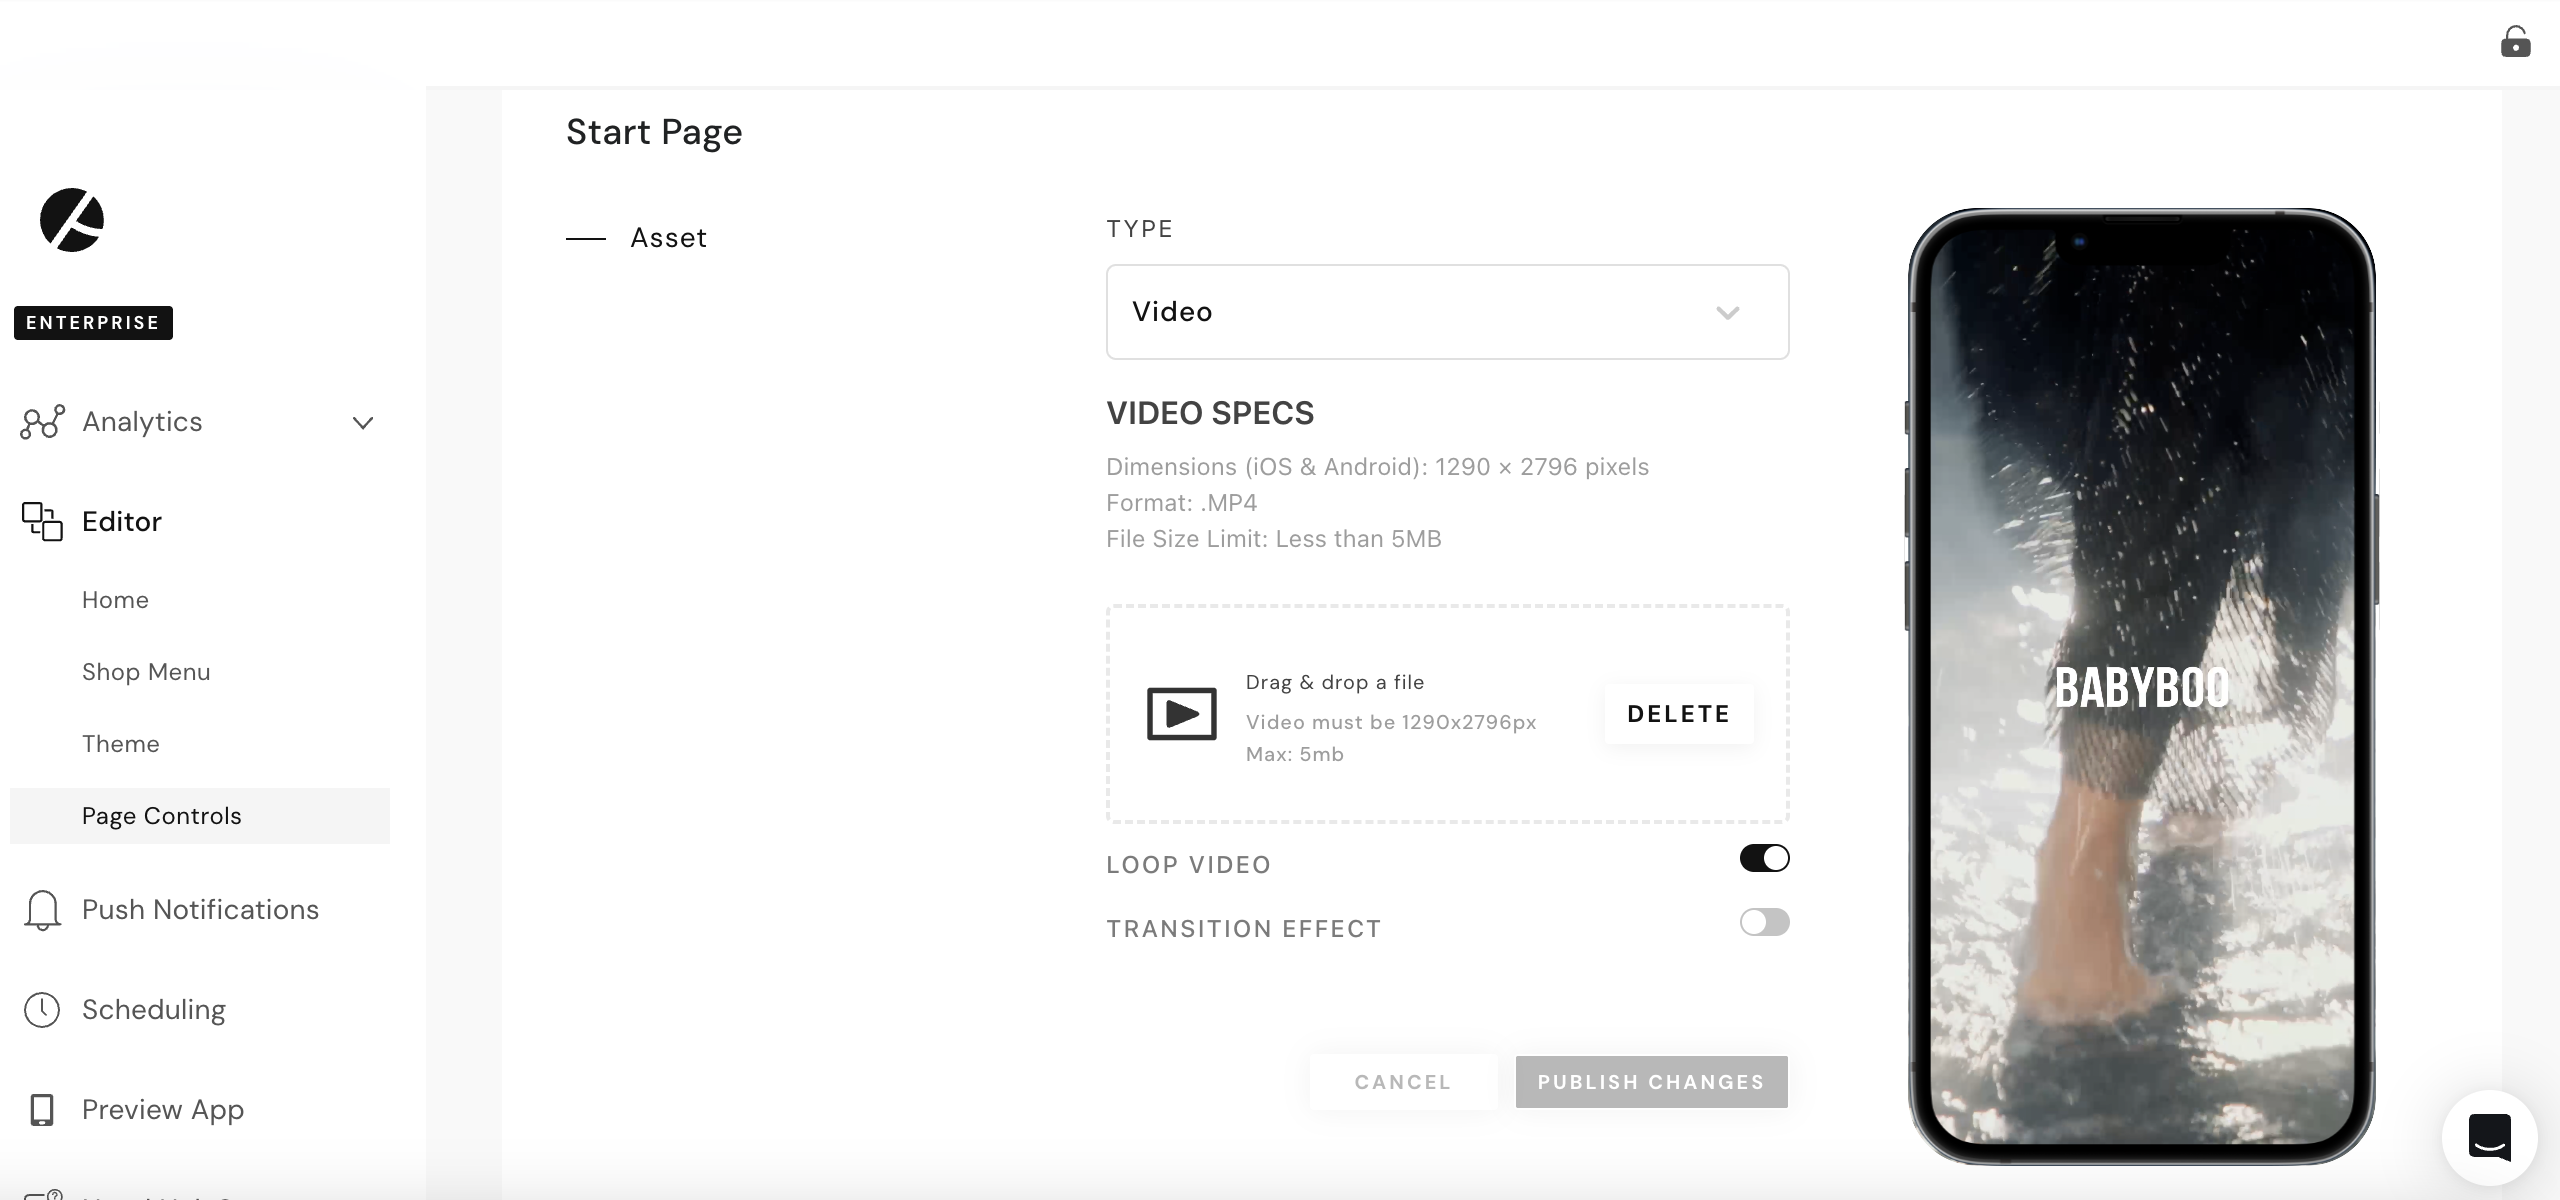Enable the Transition Effect toggle
The height and width of the screenshot is (1200, 2560).
pyautogui.click(x=1764, y=922)
